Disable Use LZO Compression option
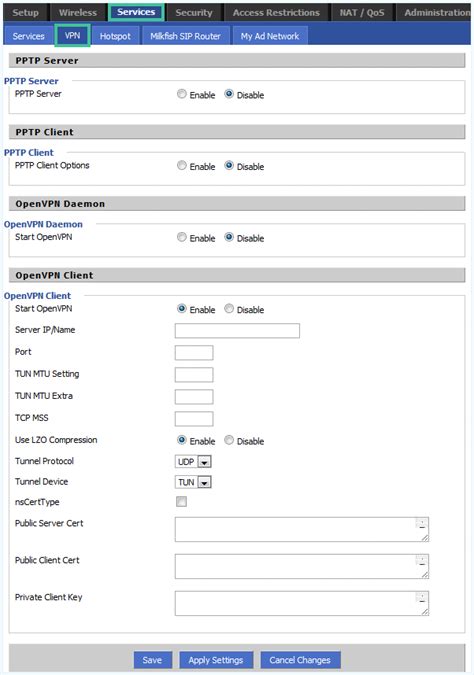 [x=229, y=440]
